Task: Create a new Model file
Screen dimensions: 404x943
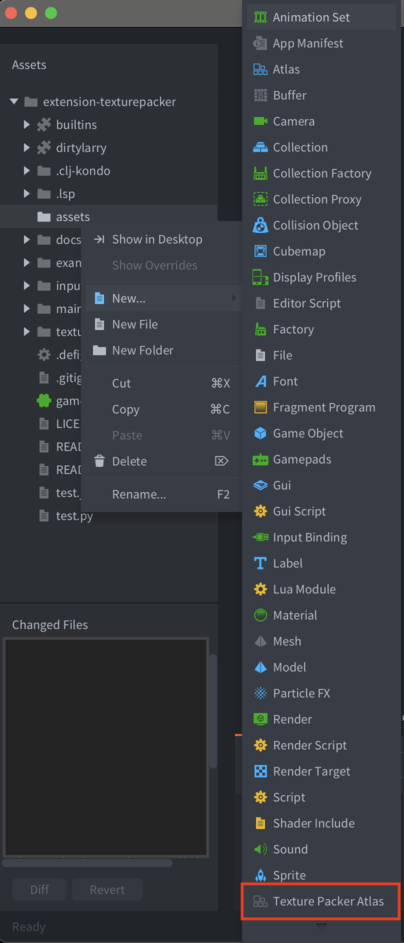Action: [323, 667]
